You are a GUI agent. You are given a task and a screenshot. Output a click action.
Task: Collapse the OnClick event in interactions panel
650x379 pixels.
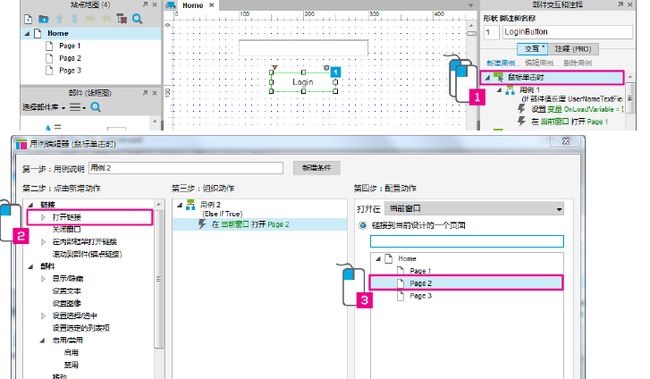point(488,78)
